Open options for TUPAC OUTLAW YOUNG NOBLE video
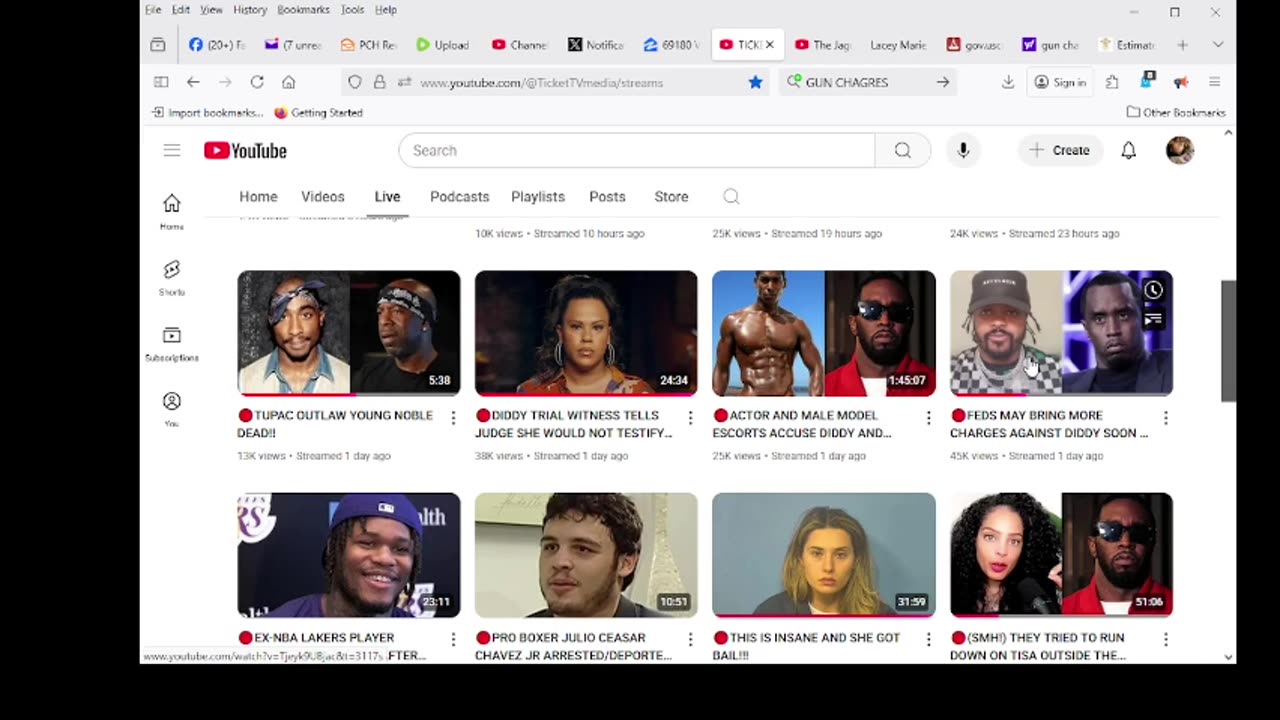The image size is (1280, 720). tap(453, 417)
